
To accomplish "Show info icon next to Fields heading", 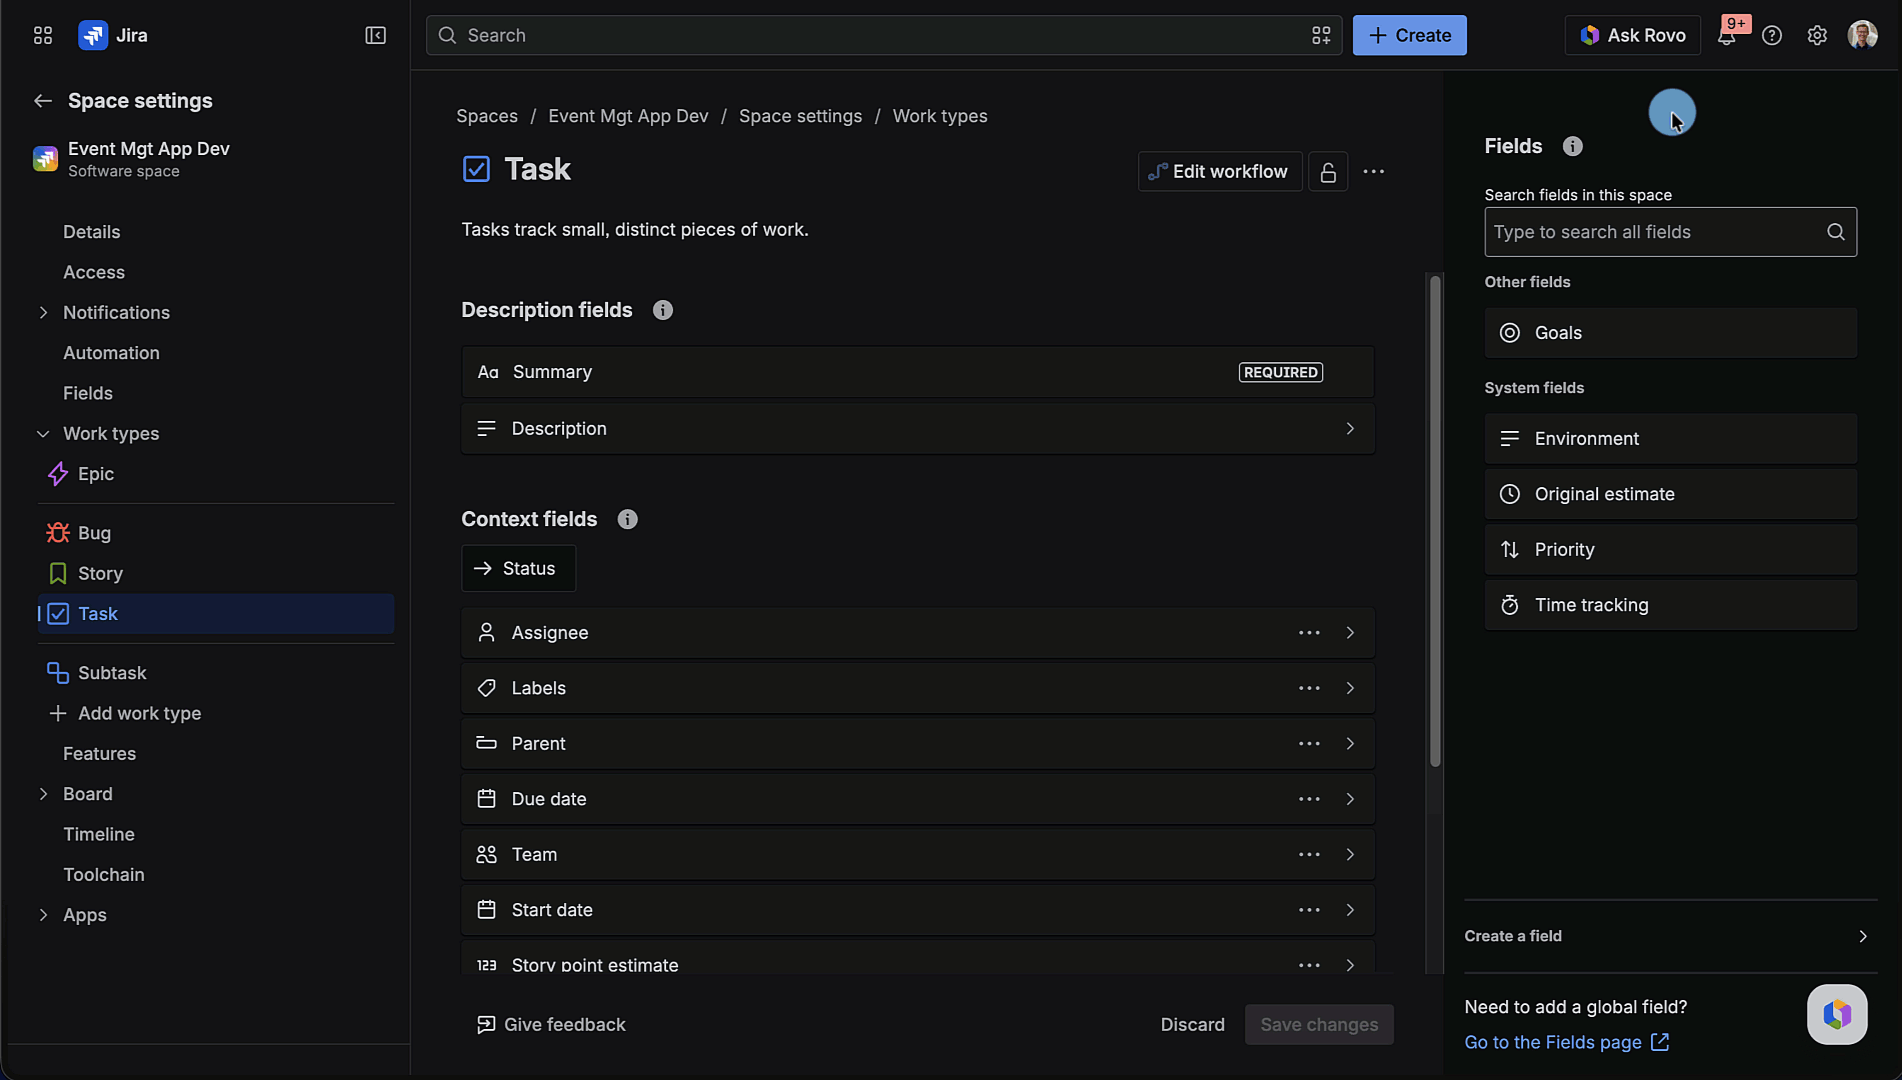I will click(1573, 146).
